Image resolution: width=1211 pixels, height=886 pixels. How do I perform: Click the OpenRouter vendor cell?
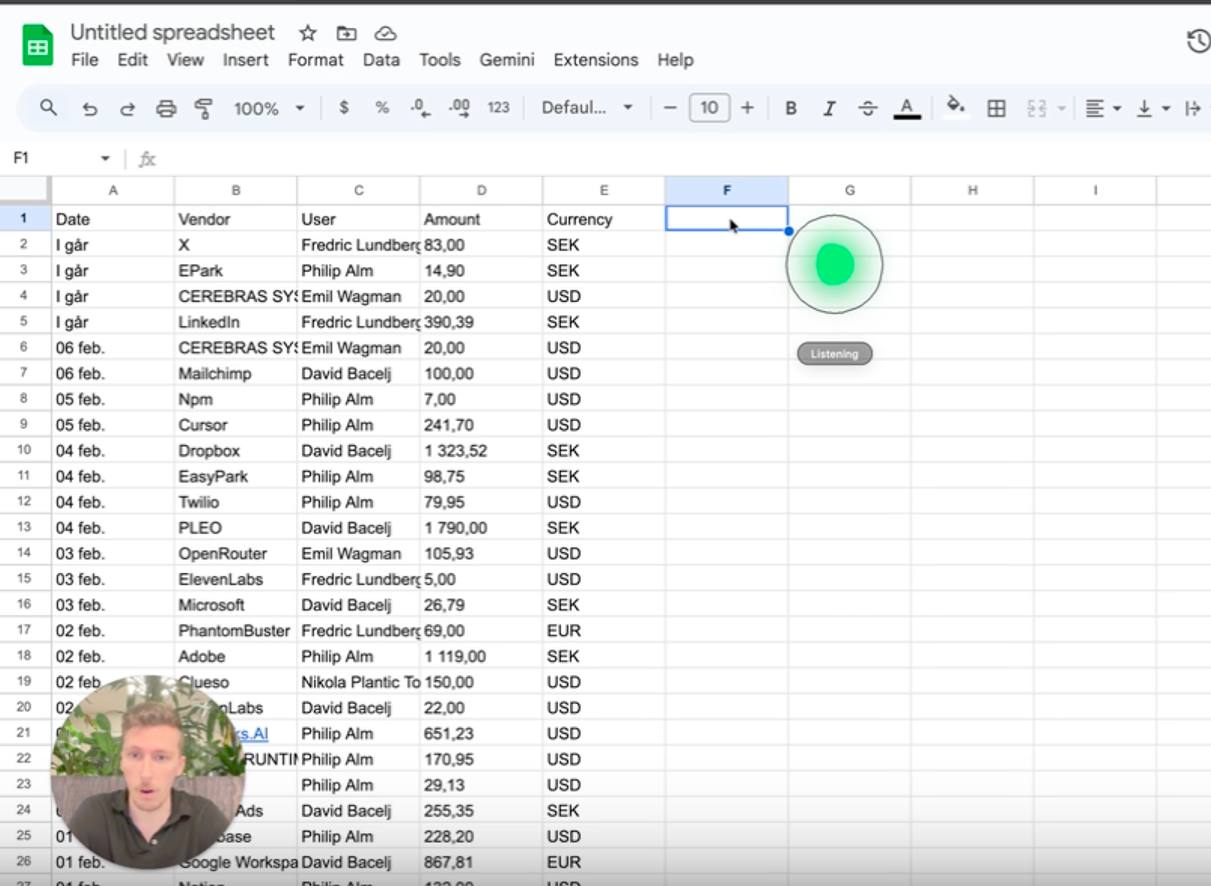(x=235, y=554)
